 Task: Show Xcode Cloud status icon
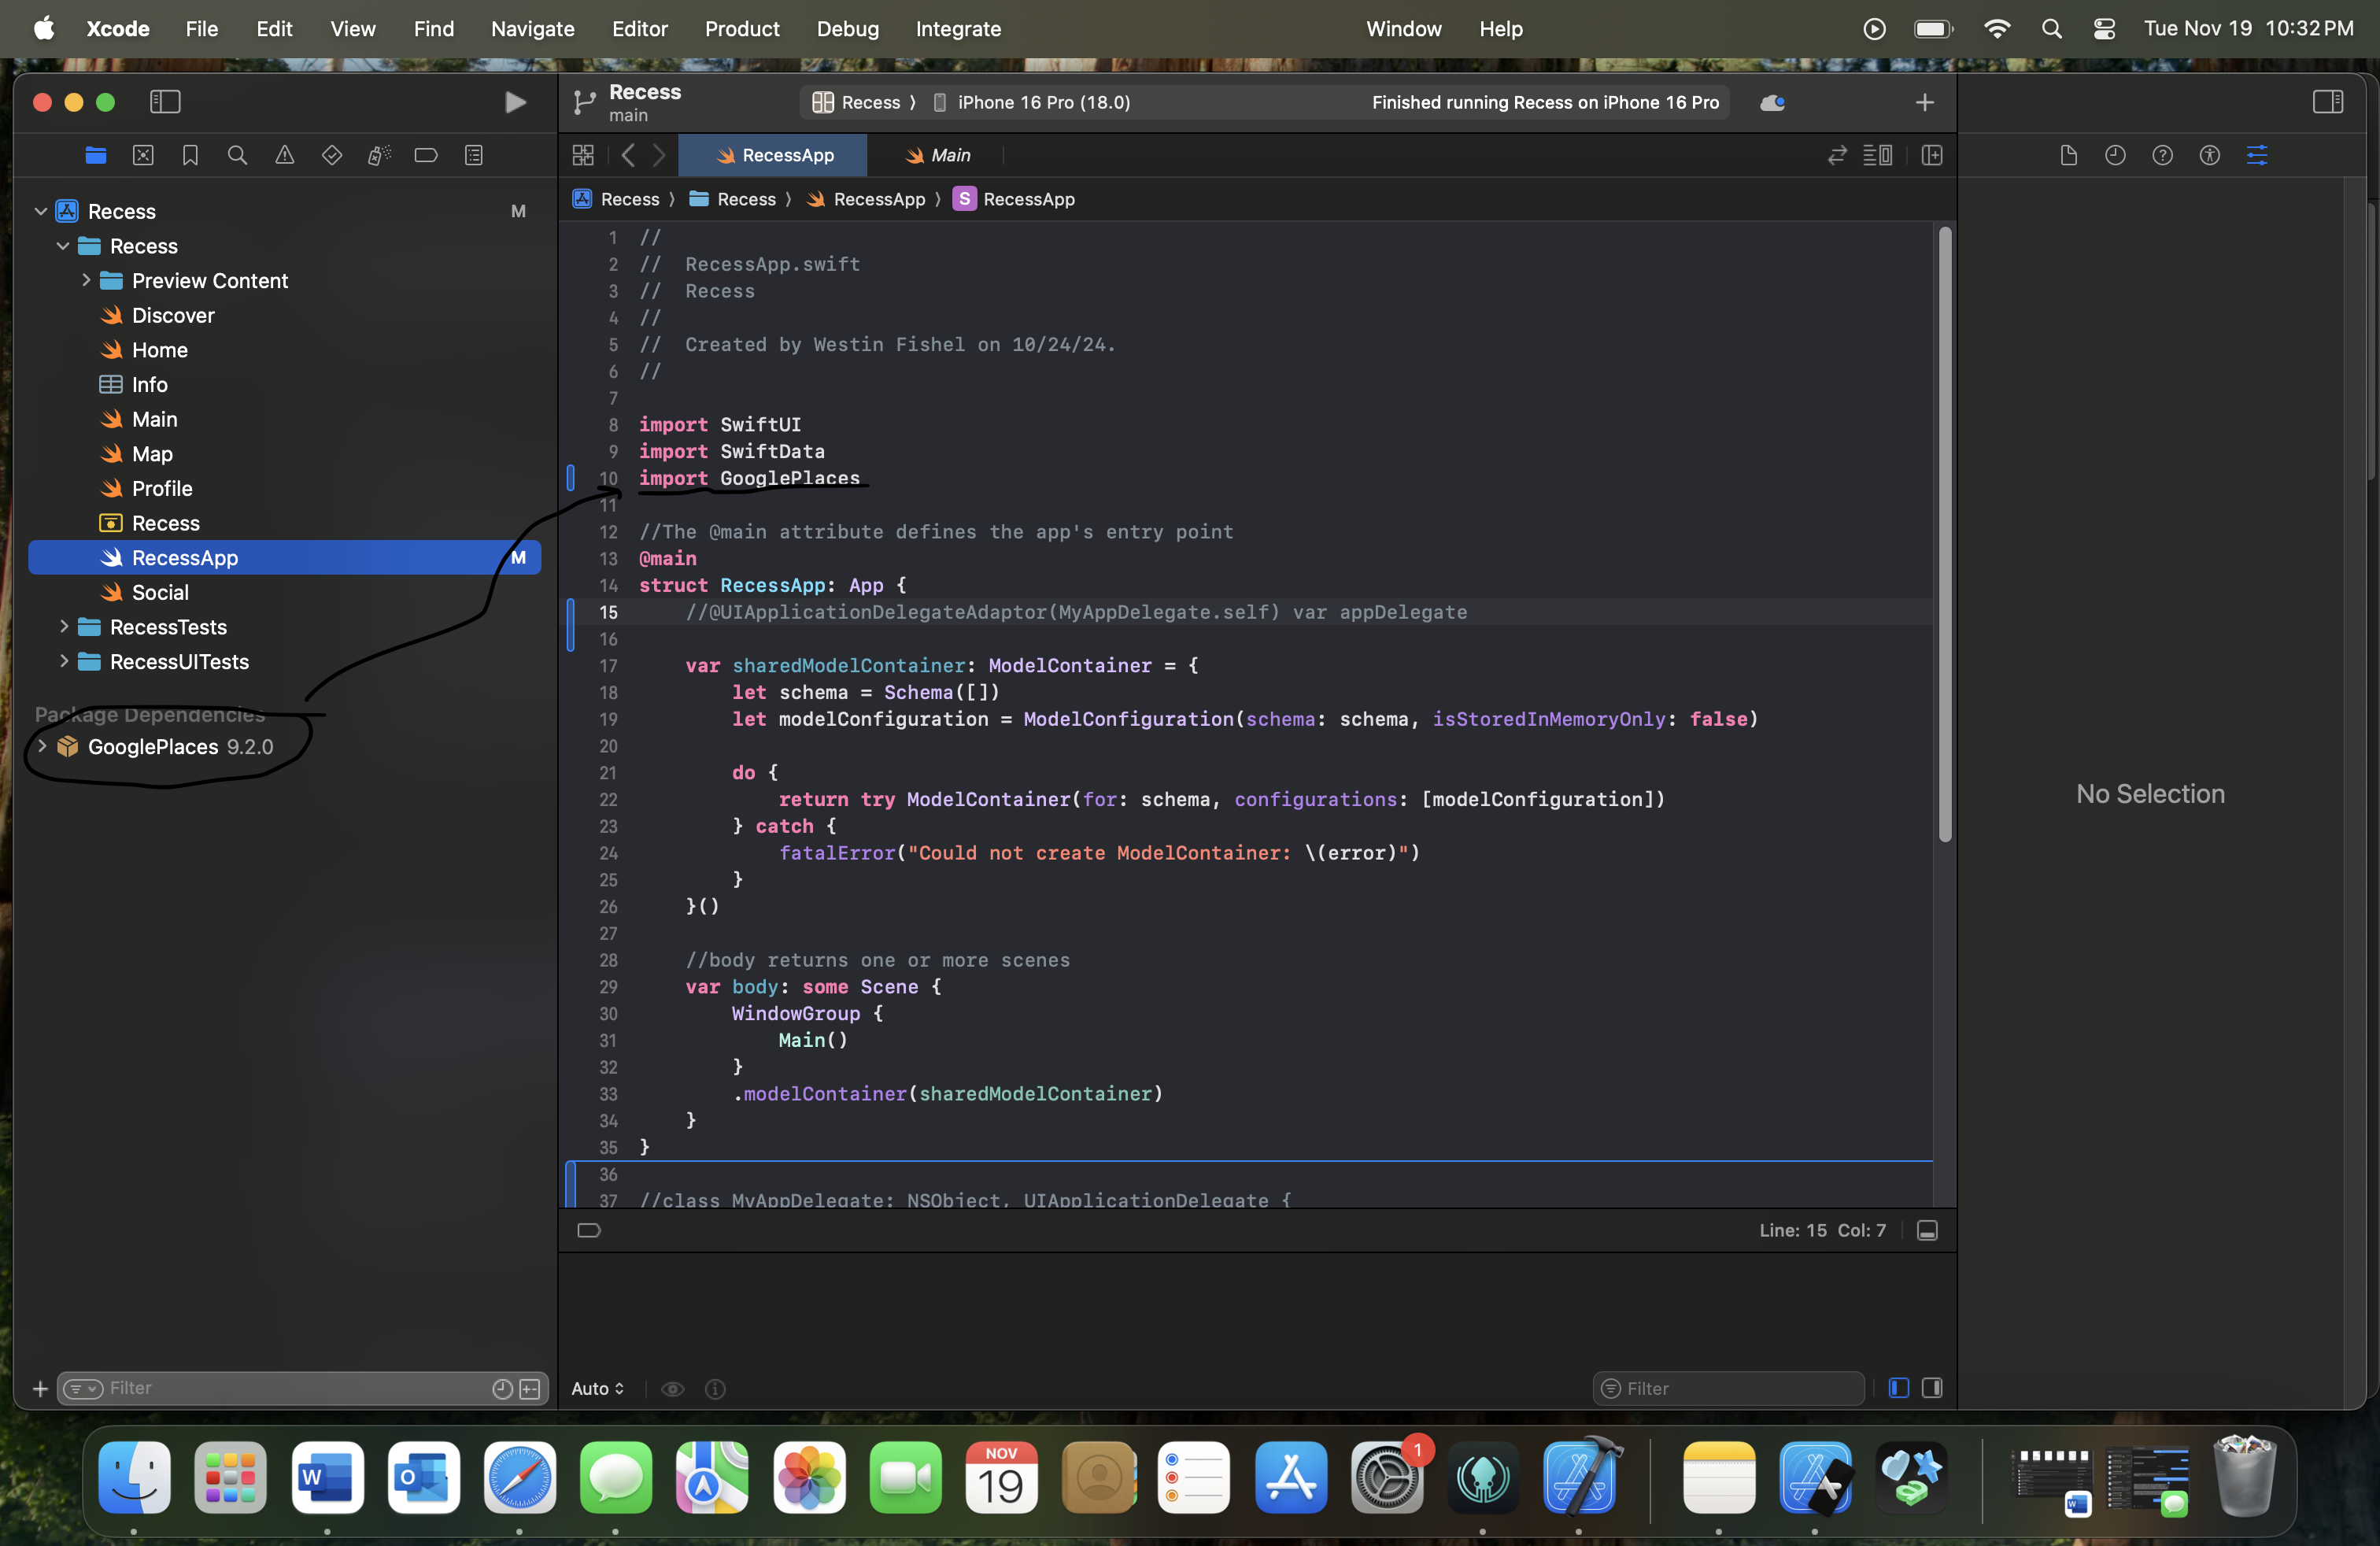pos(1772,102)
